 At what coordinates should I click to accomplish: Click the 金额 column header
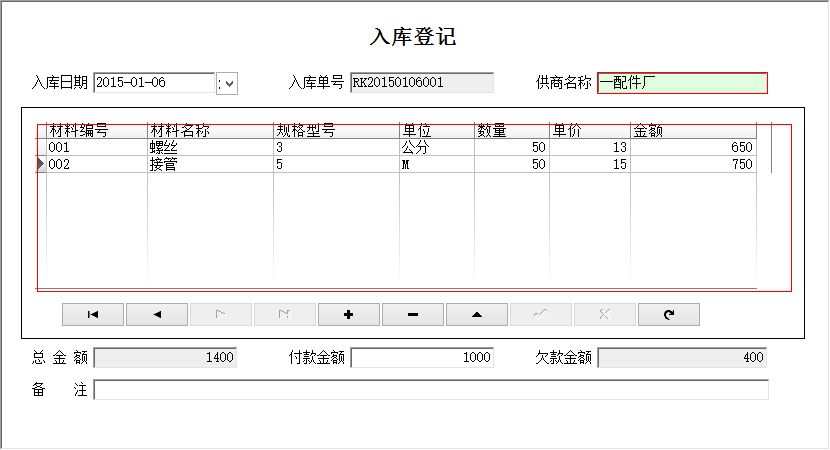tap(692, 131)
